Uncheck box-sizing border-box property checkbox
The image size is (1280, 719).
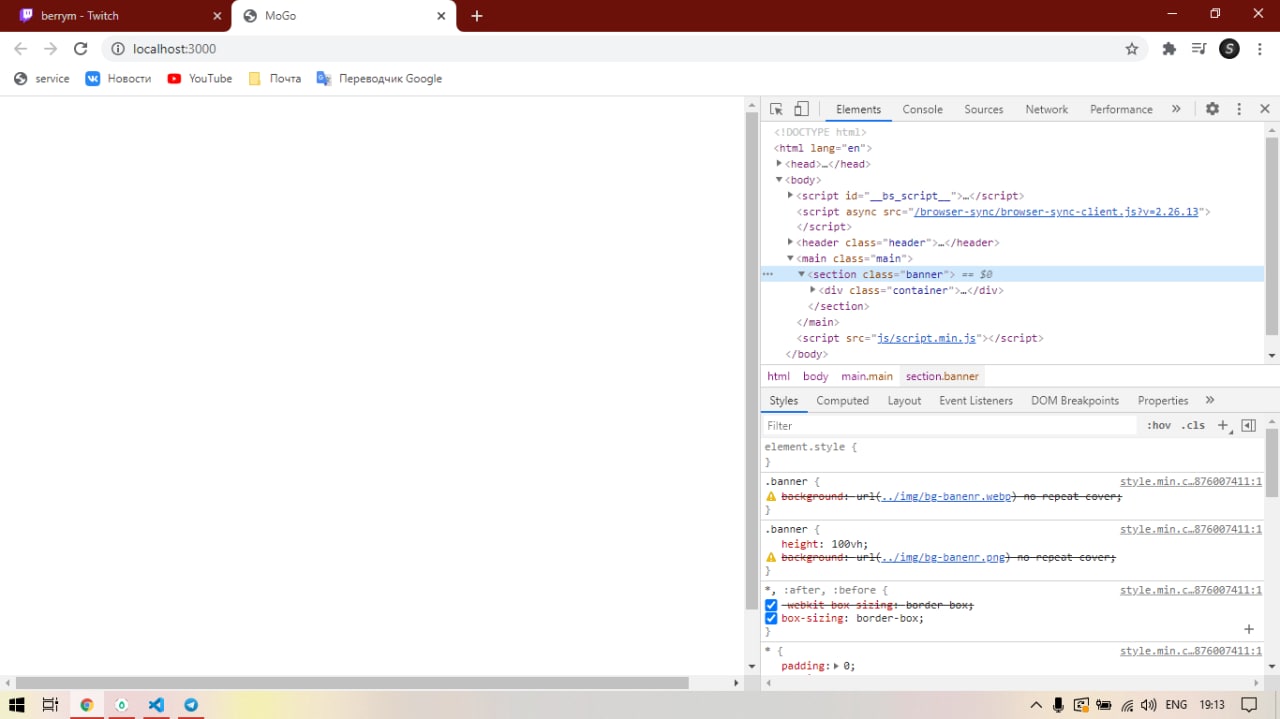(x=771, y=619)
